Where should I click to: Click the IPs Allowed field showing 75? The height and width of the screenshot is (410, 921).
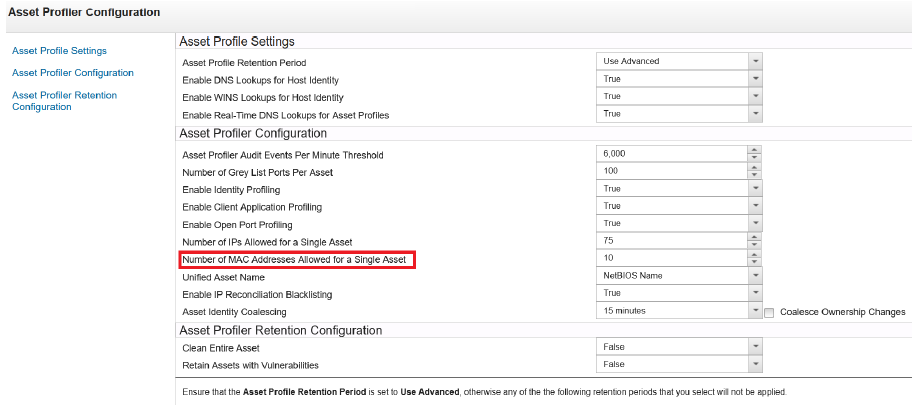pyautogui.click(x=672, y=241)
